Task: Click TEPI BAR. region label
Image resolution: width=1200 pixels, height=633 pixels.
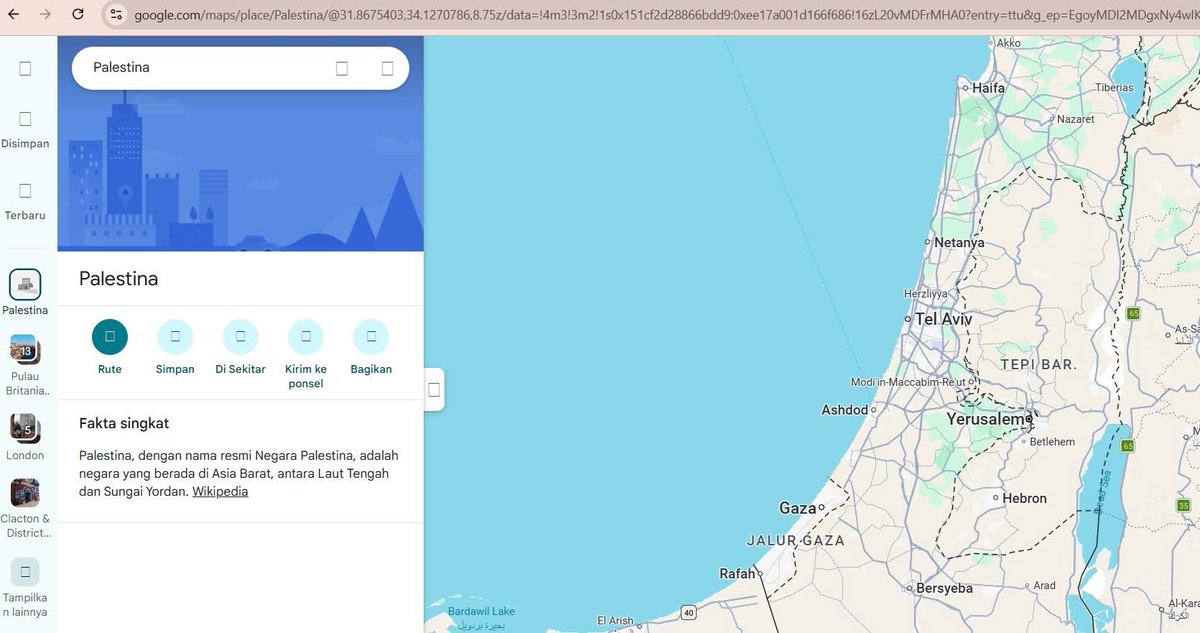Action: (1038, 365)
